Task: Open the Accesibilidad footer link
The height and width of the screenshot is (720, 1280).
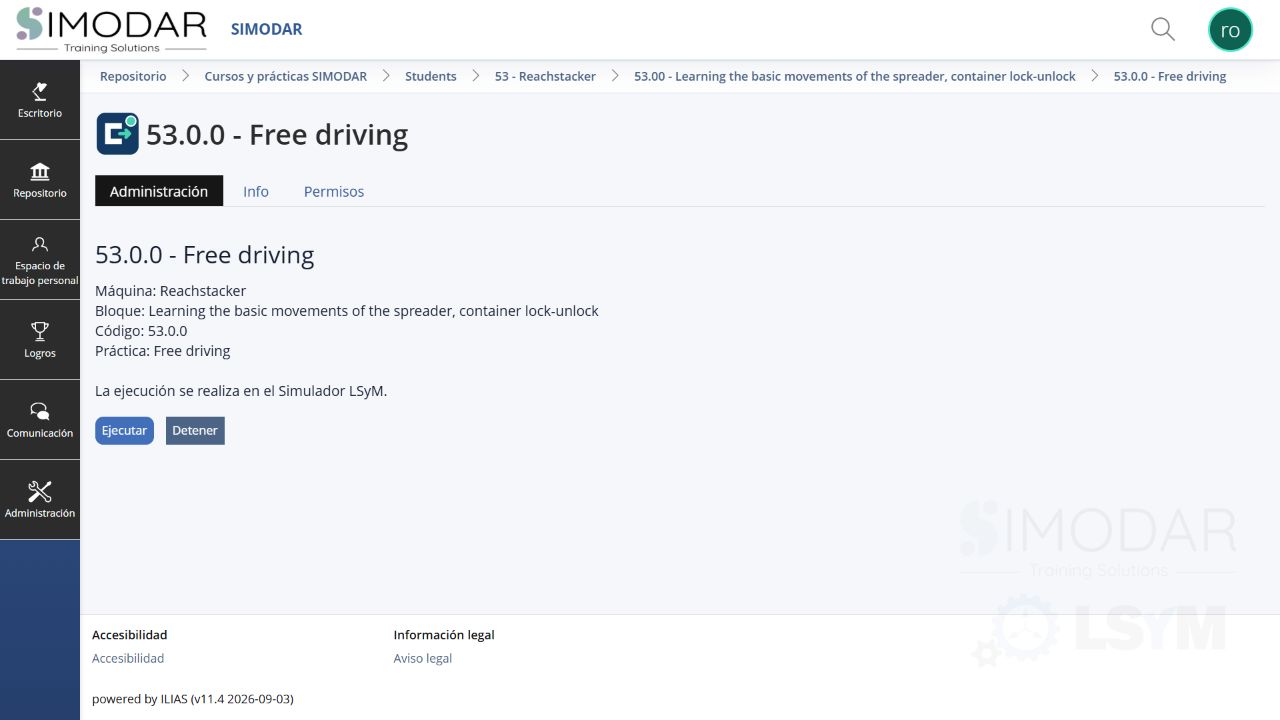Action: 128,658
